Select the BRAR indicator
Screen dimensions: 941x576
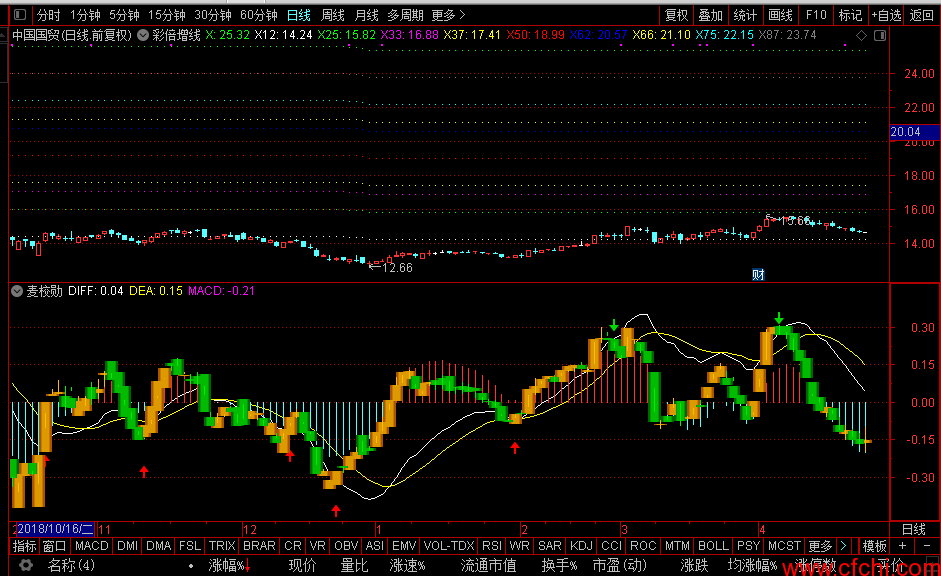click(x=259, y=546)
